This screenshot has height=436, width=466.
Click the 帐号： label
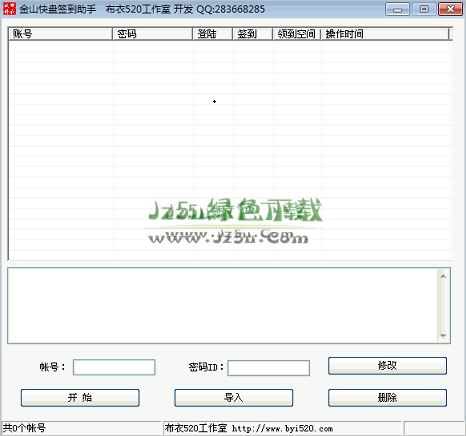(x=52, y=367)
